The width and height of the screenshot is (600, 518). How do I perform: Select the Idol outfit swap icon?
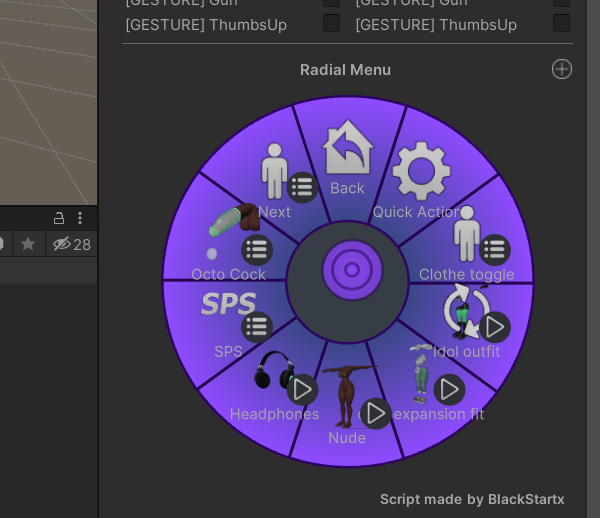point(466,312)
